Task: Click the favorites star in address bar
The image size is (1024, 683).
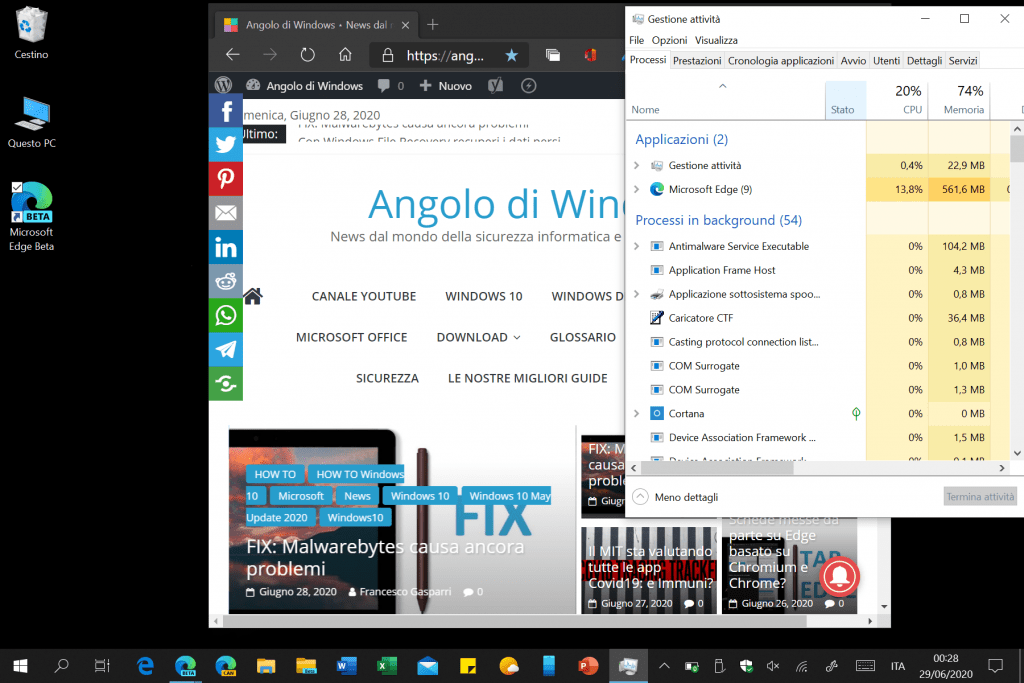Action: click(x=511, y=55)
